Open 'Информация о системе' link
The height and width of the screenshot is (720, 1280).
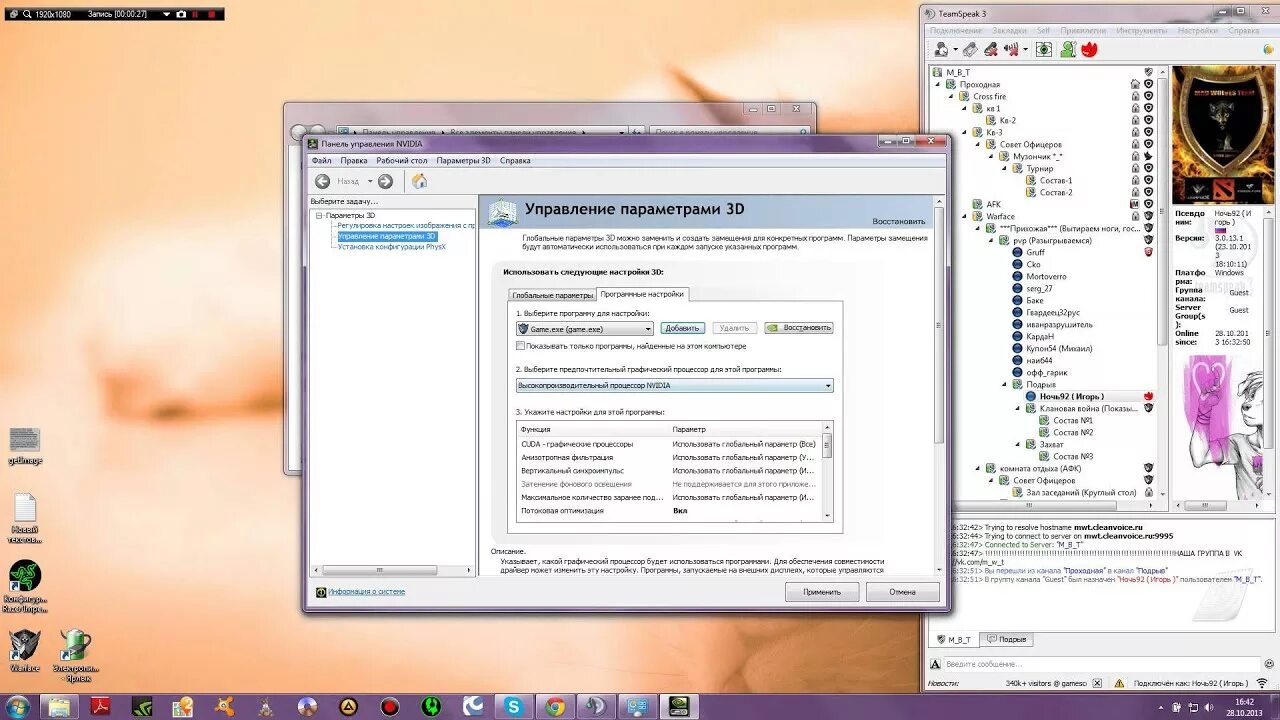[x=367, y=592]
